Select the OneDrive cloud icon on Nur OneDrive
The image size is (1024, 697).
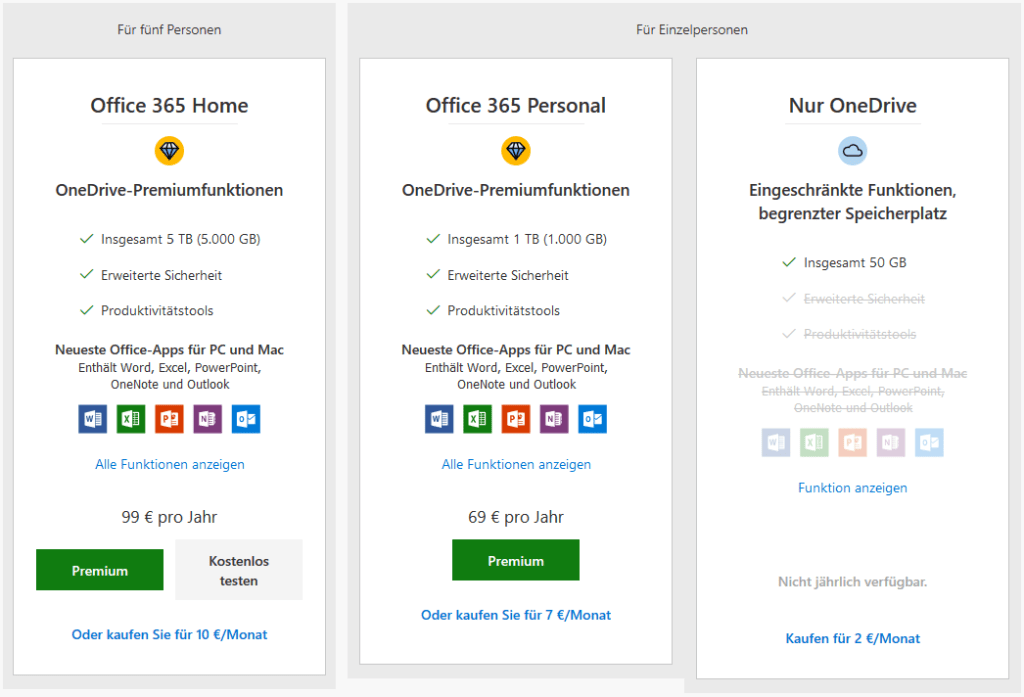[x=852, y=150]
